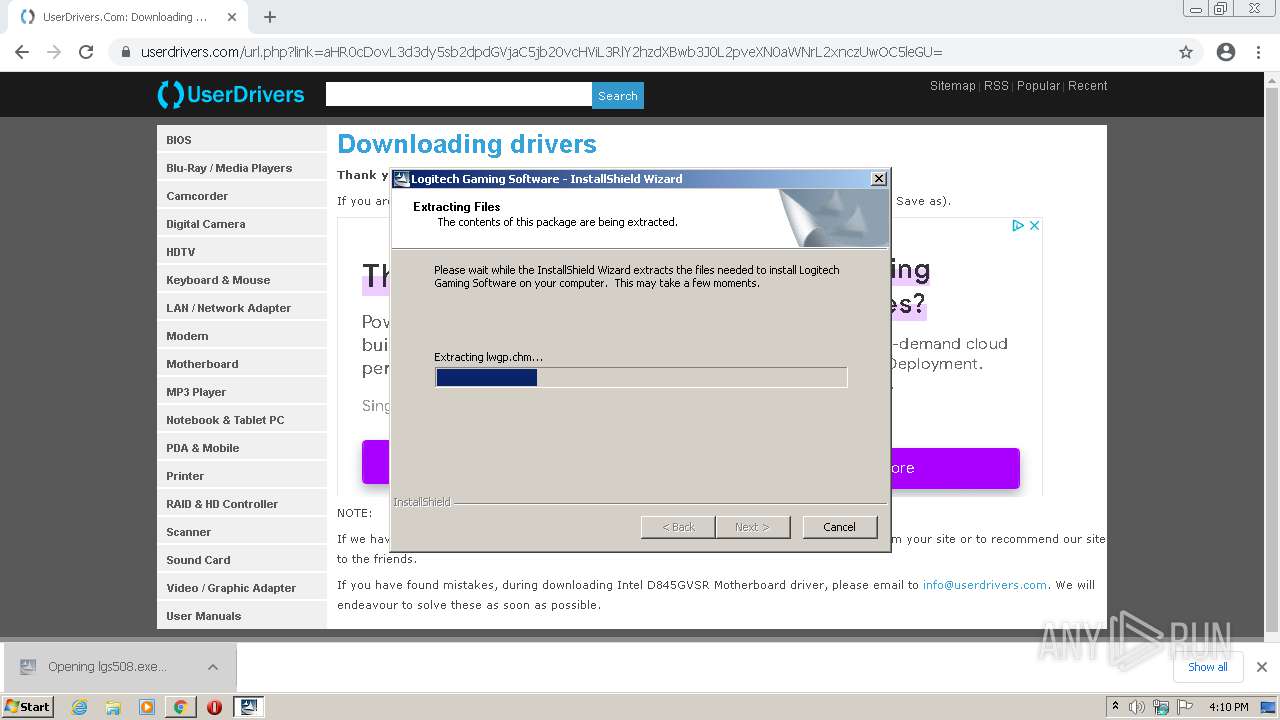Select the User Manuals category
The width and height of the screenshot is (1280, 720).
click(x=242, y=616)
